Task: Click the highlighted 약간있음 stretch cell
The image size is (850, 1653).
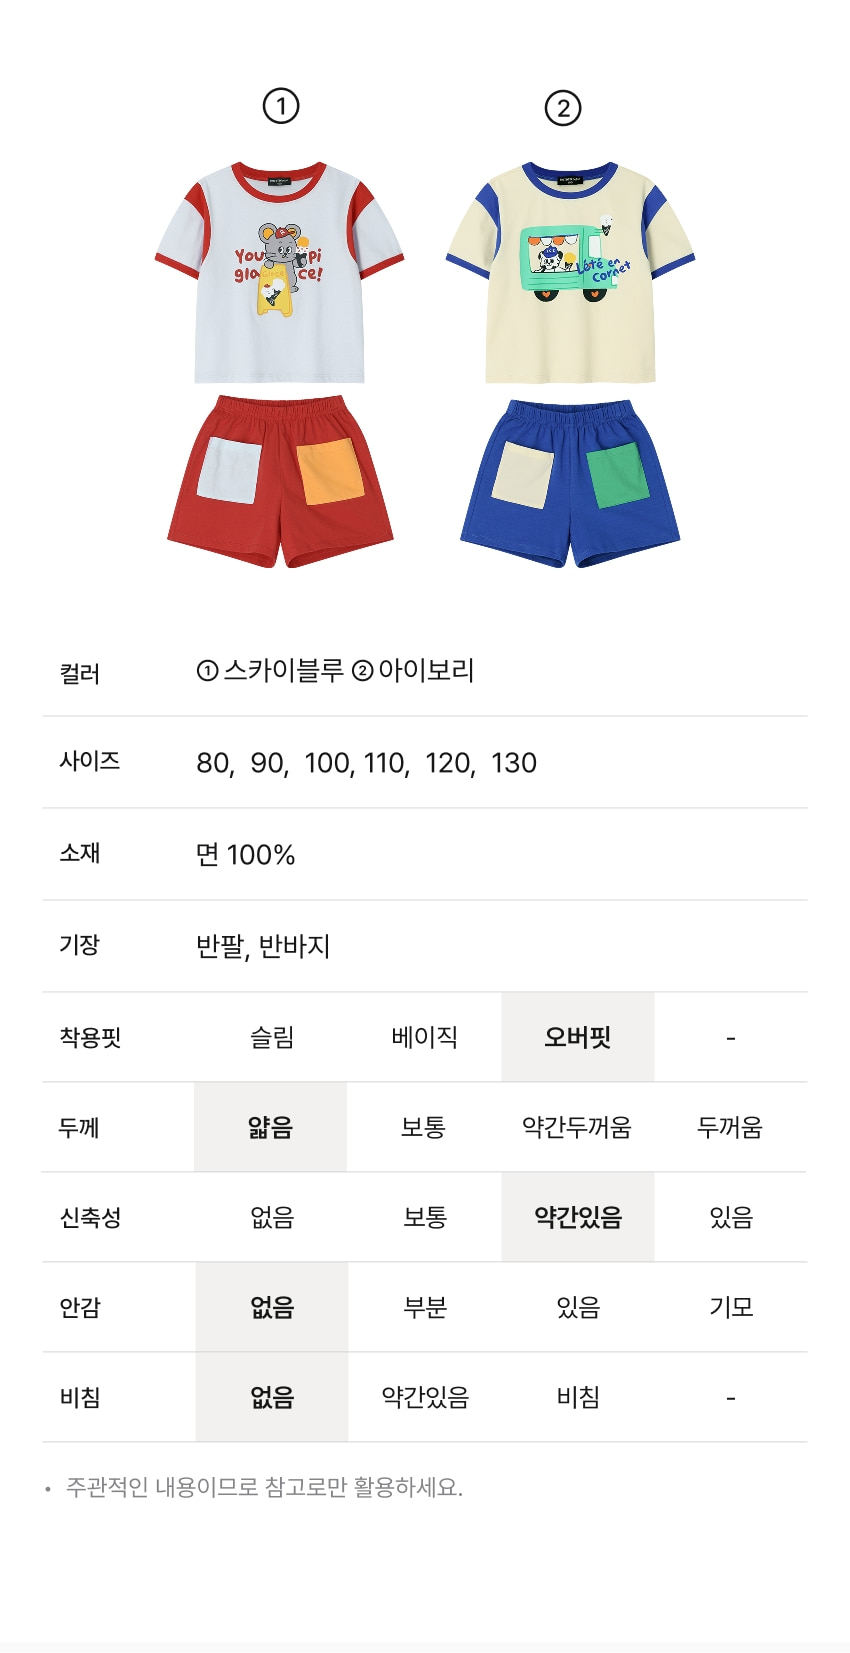Action: coord(577,1217)
